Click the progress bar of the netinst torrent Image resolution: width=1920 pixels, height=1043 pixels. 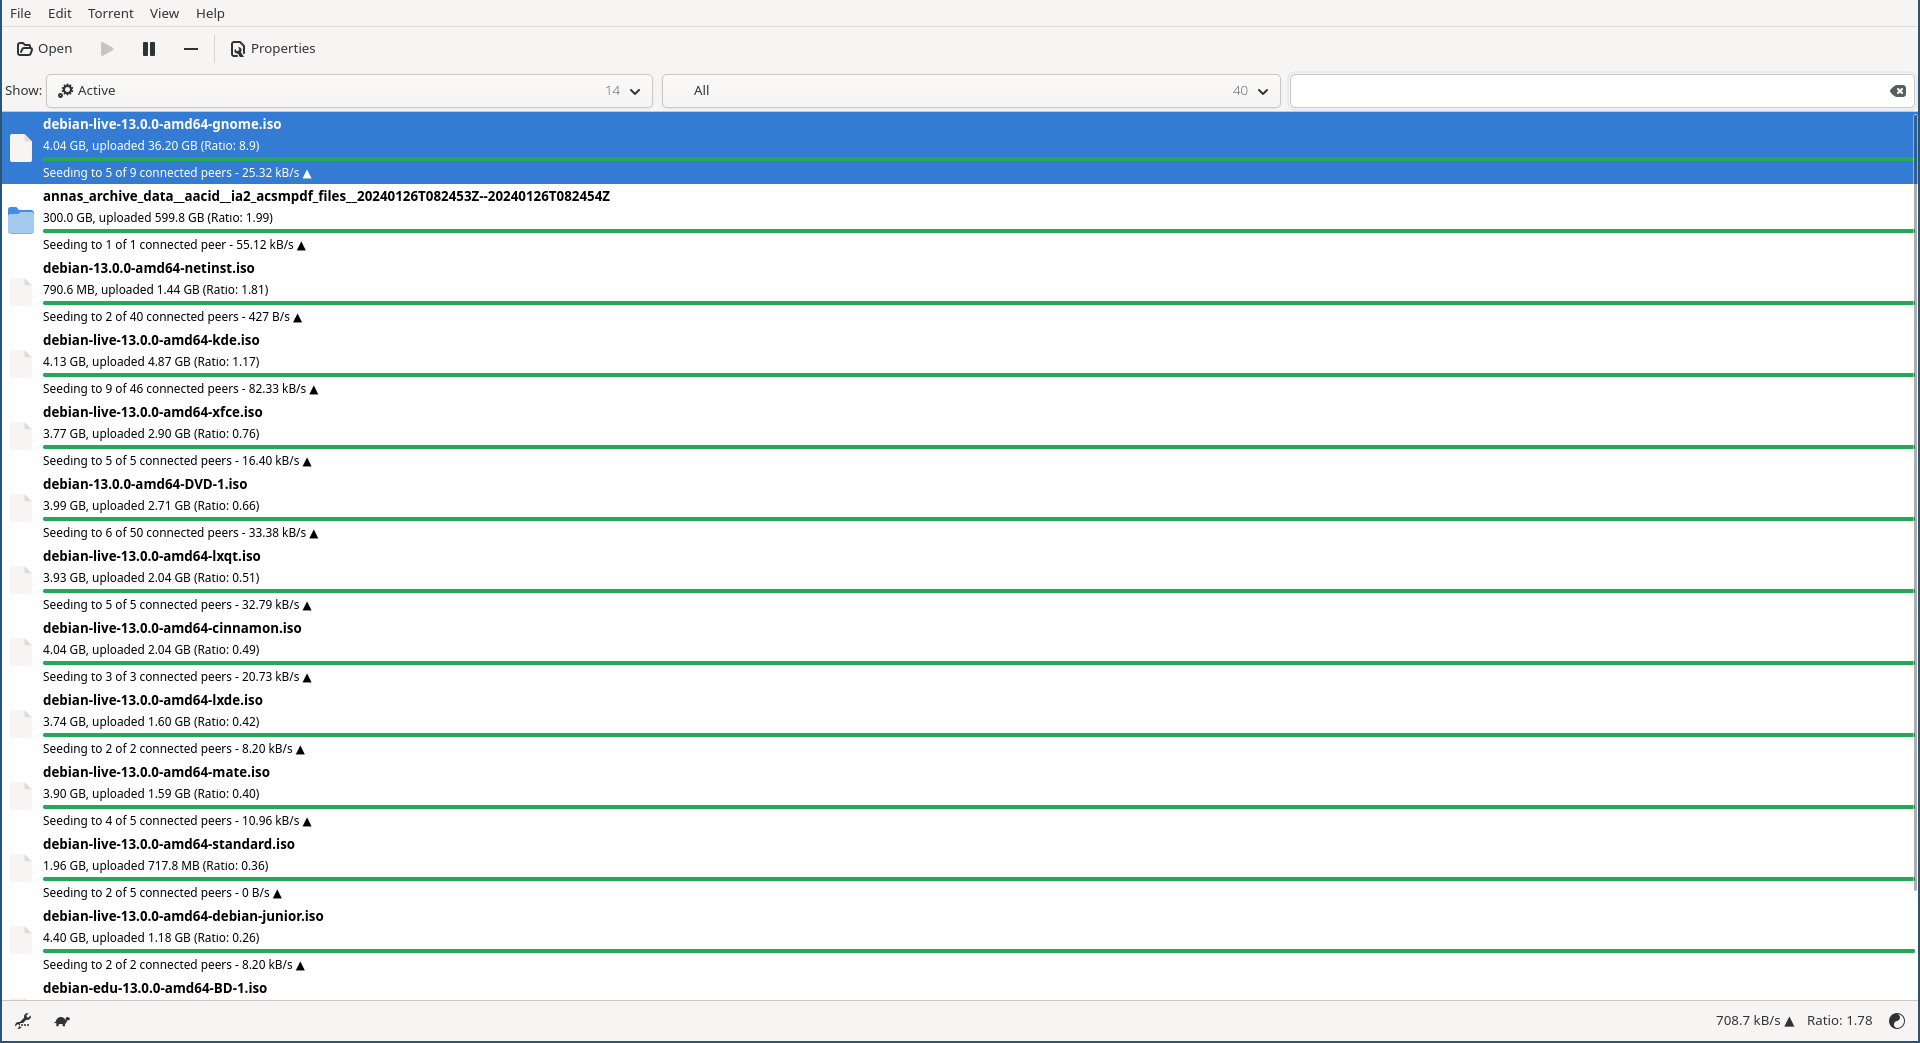point(978,303)
